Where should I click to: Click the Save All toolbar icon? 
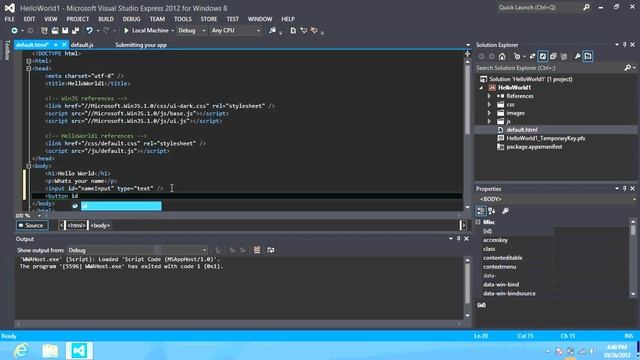pyautogui.click(x=76, y=31)
